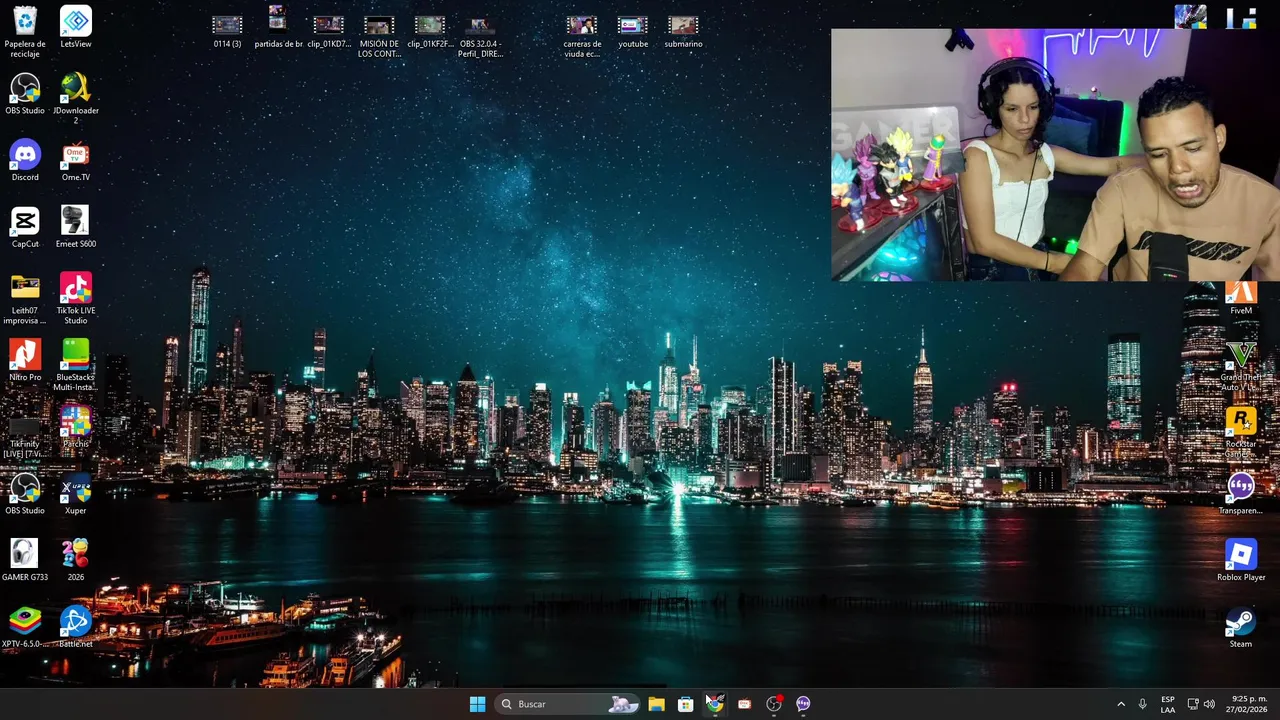Select the Ome.TV desktop icon
Image resolution: width=1280 pixels, height=720 pixels.
(x=76, y=160)
